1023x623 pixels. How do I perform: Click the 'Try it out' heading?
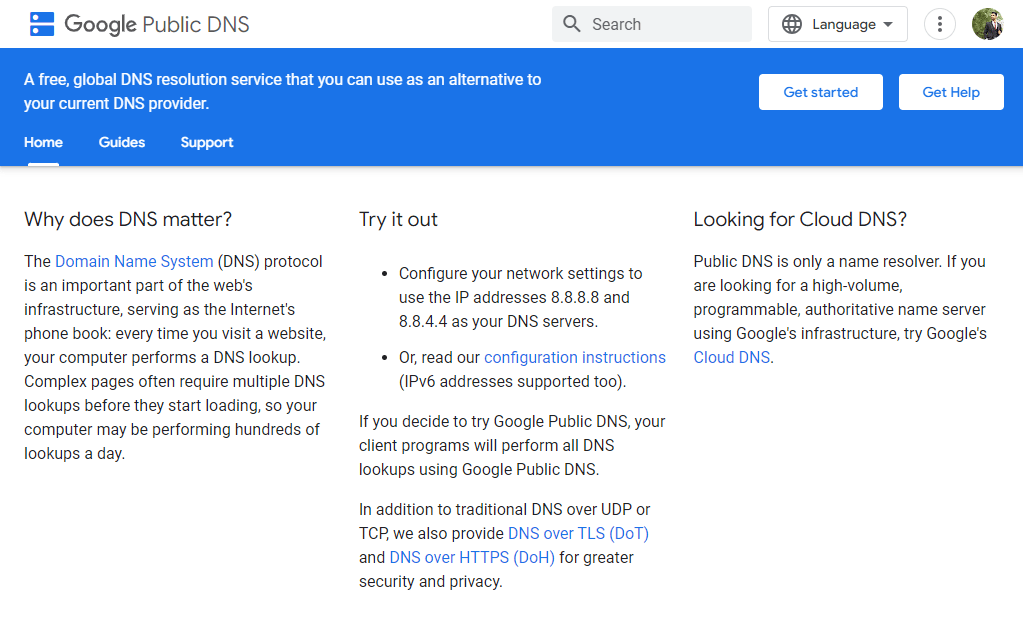(x=398, y=219)
